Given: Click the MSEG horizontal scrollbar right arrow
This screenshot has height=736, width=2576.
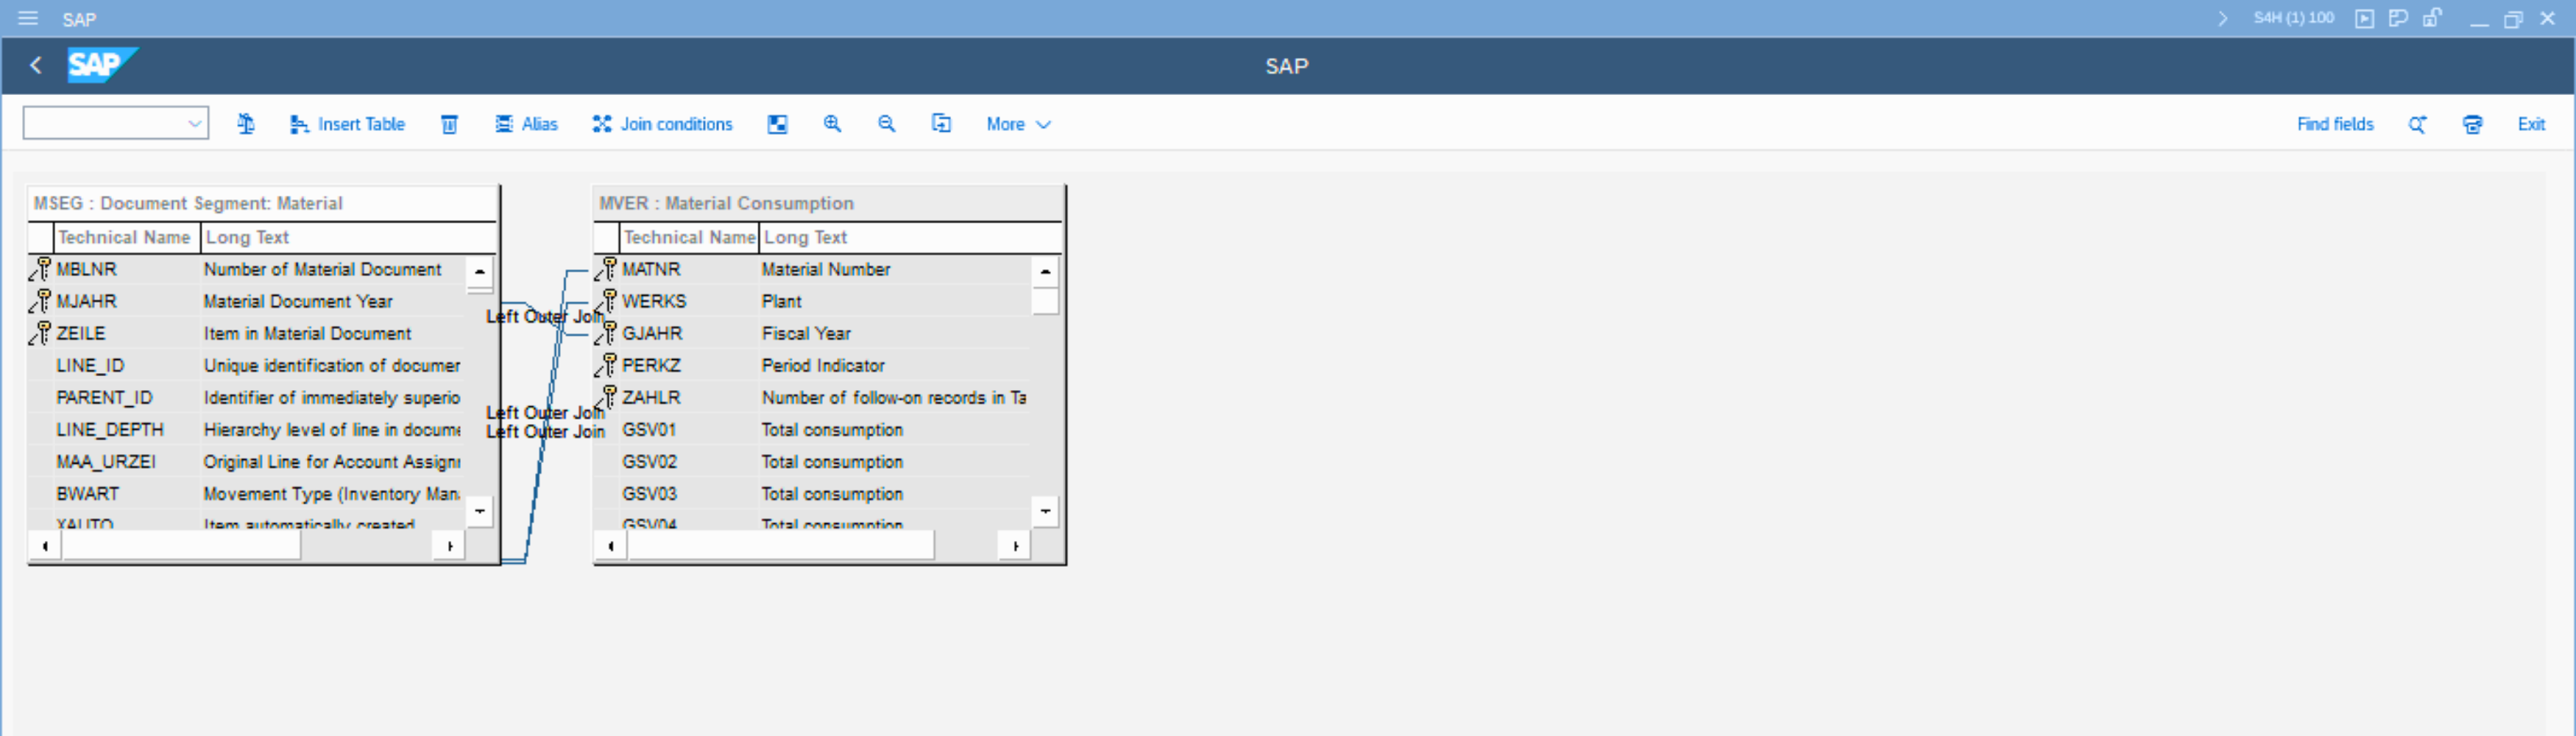Looking at the screenshot, I should tap(449, 546).
